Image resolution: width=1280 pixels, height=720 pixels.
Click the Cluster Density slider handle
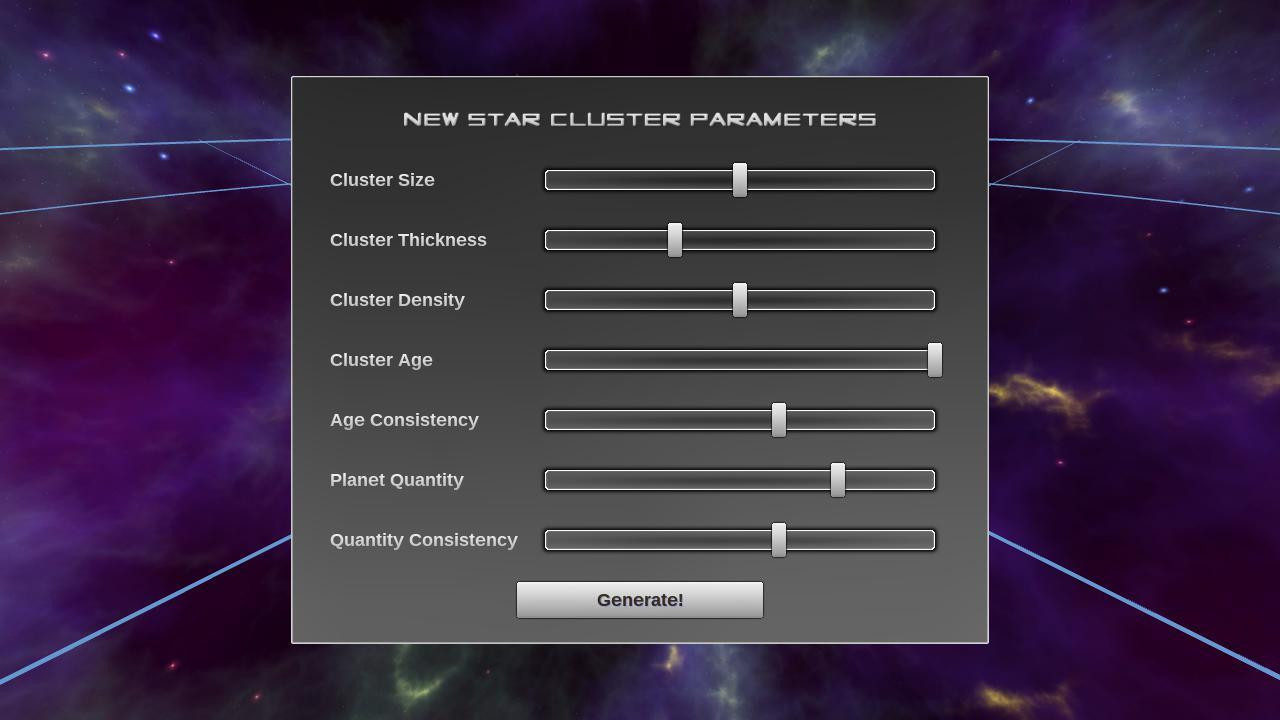(x=740, y=300)
